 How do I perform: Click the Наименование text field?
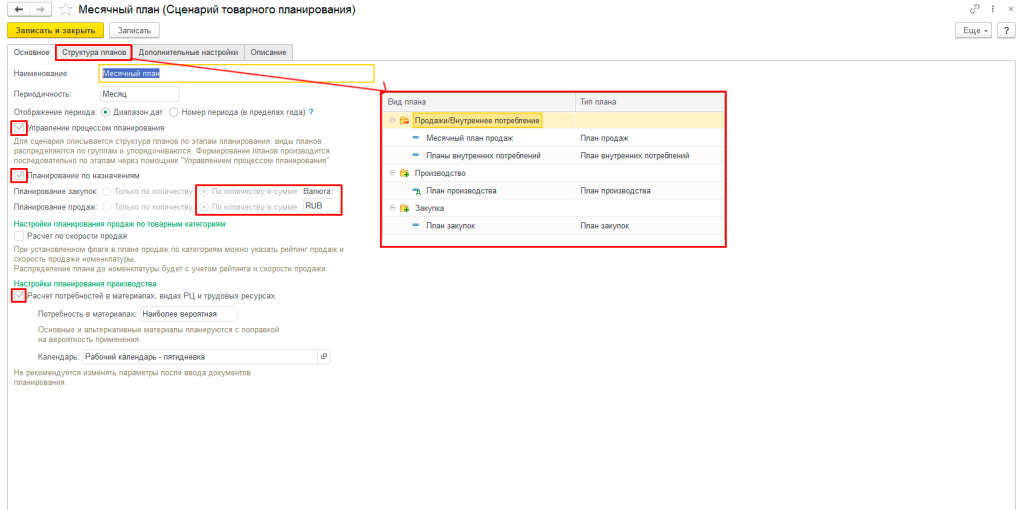click(237, 73)
